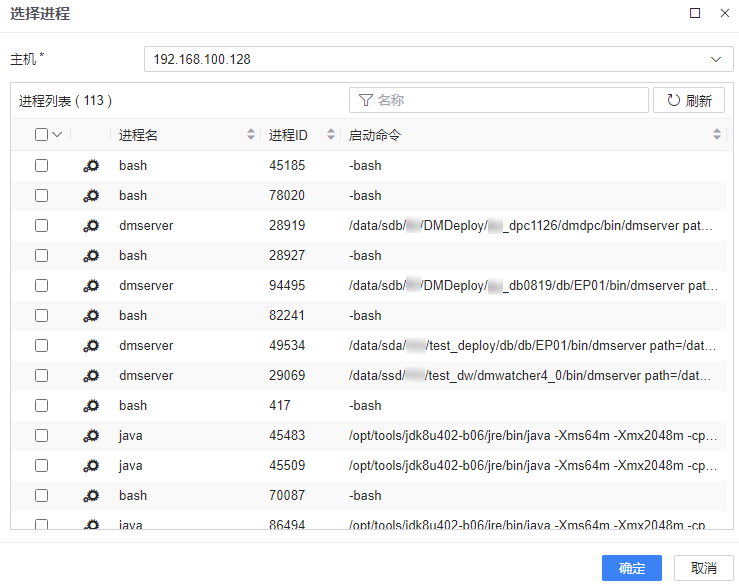Tick checkbox for bash process 70087
Image resolution: width=739 pixels, height=586 pixels.
point(41,495)
